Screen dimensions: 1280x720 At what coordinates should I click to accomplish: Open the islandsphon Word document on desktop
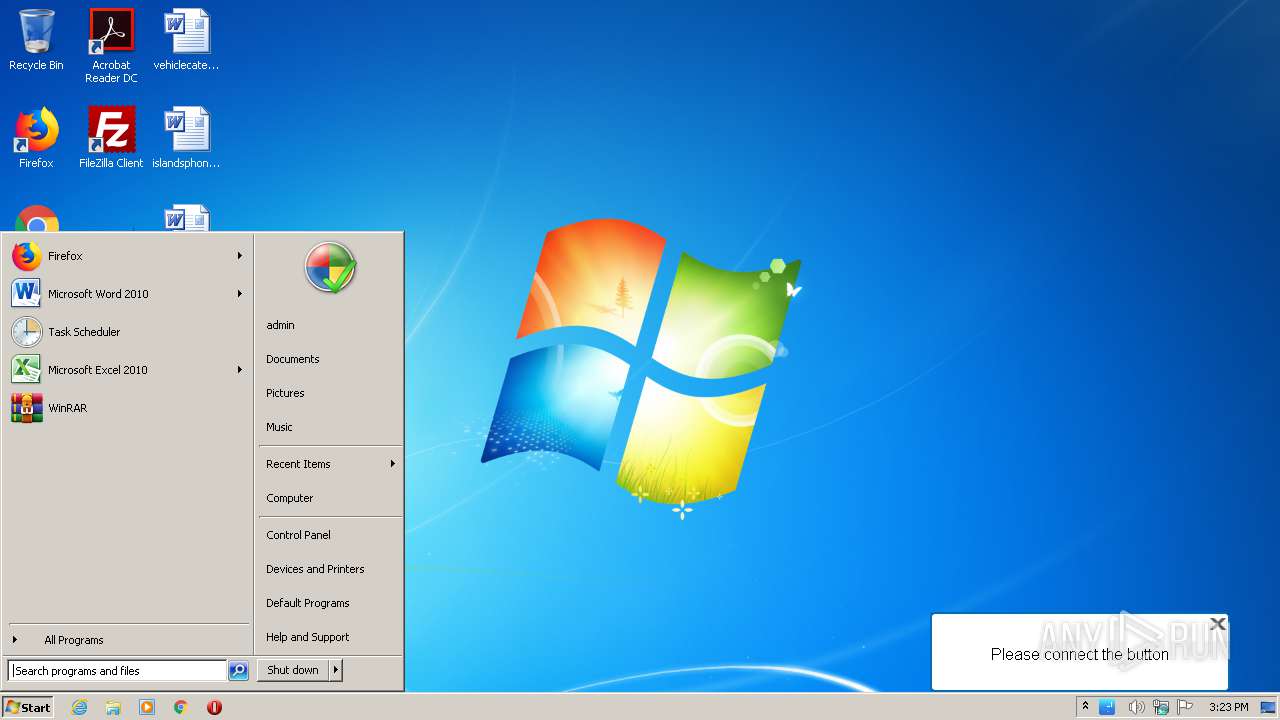pyautogui.click(x=186, y=138)
